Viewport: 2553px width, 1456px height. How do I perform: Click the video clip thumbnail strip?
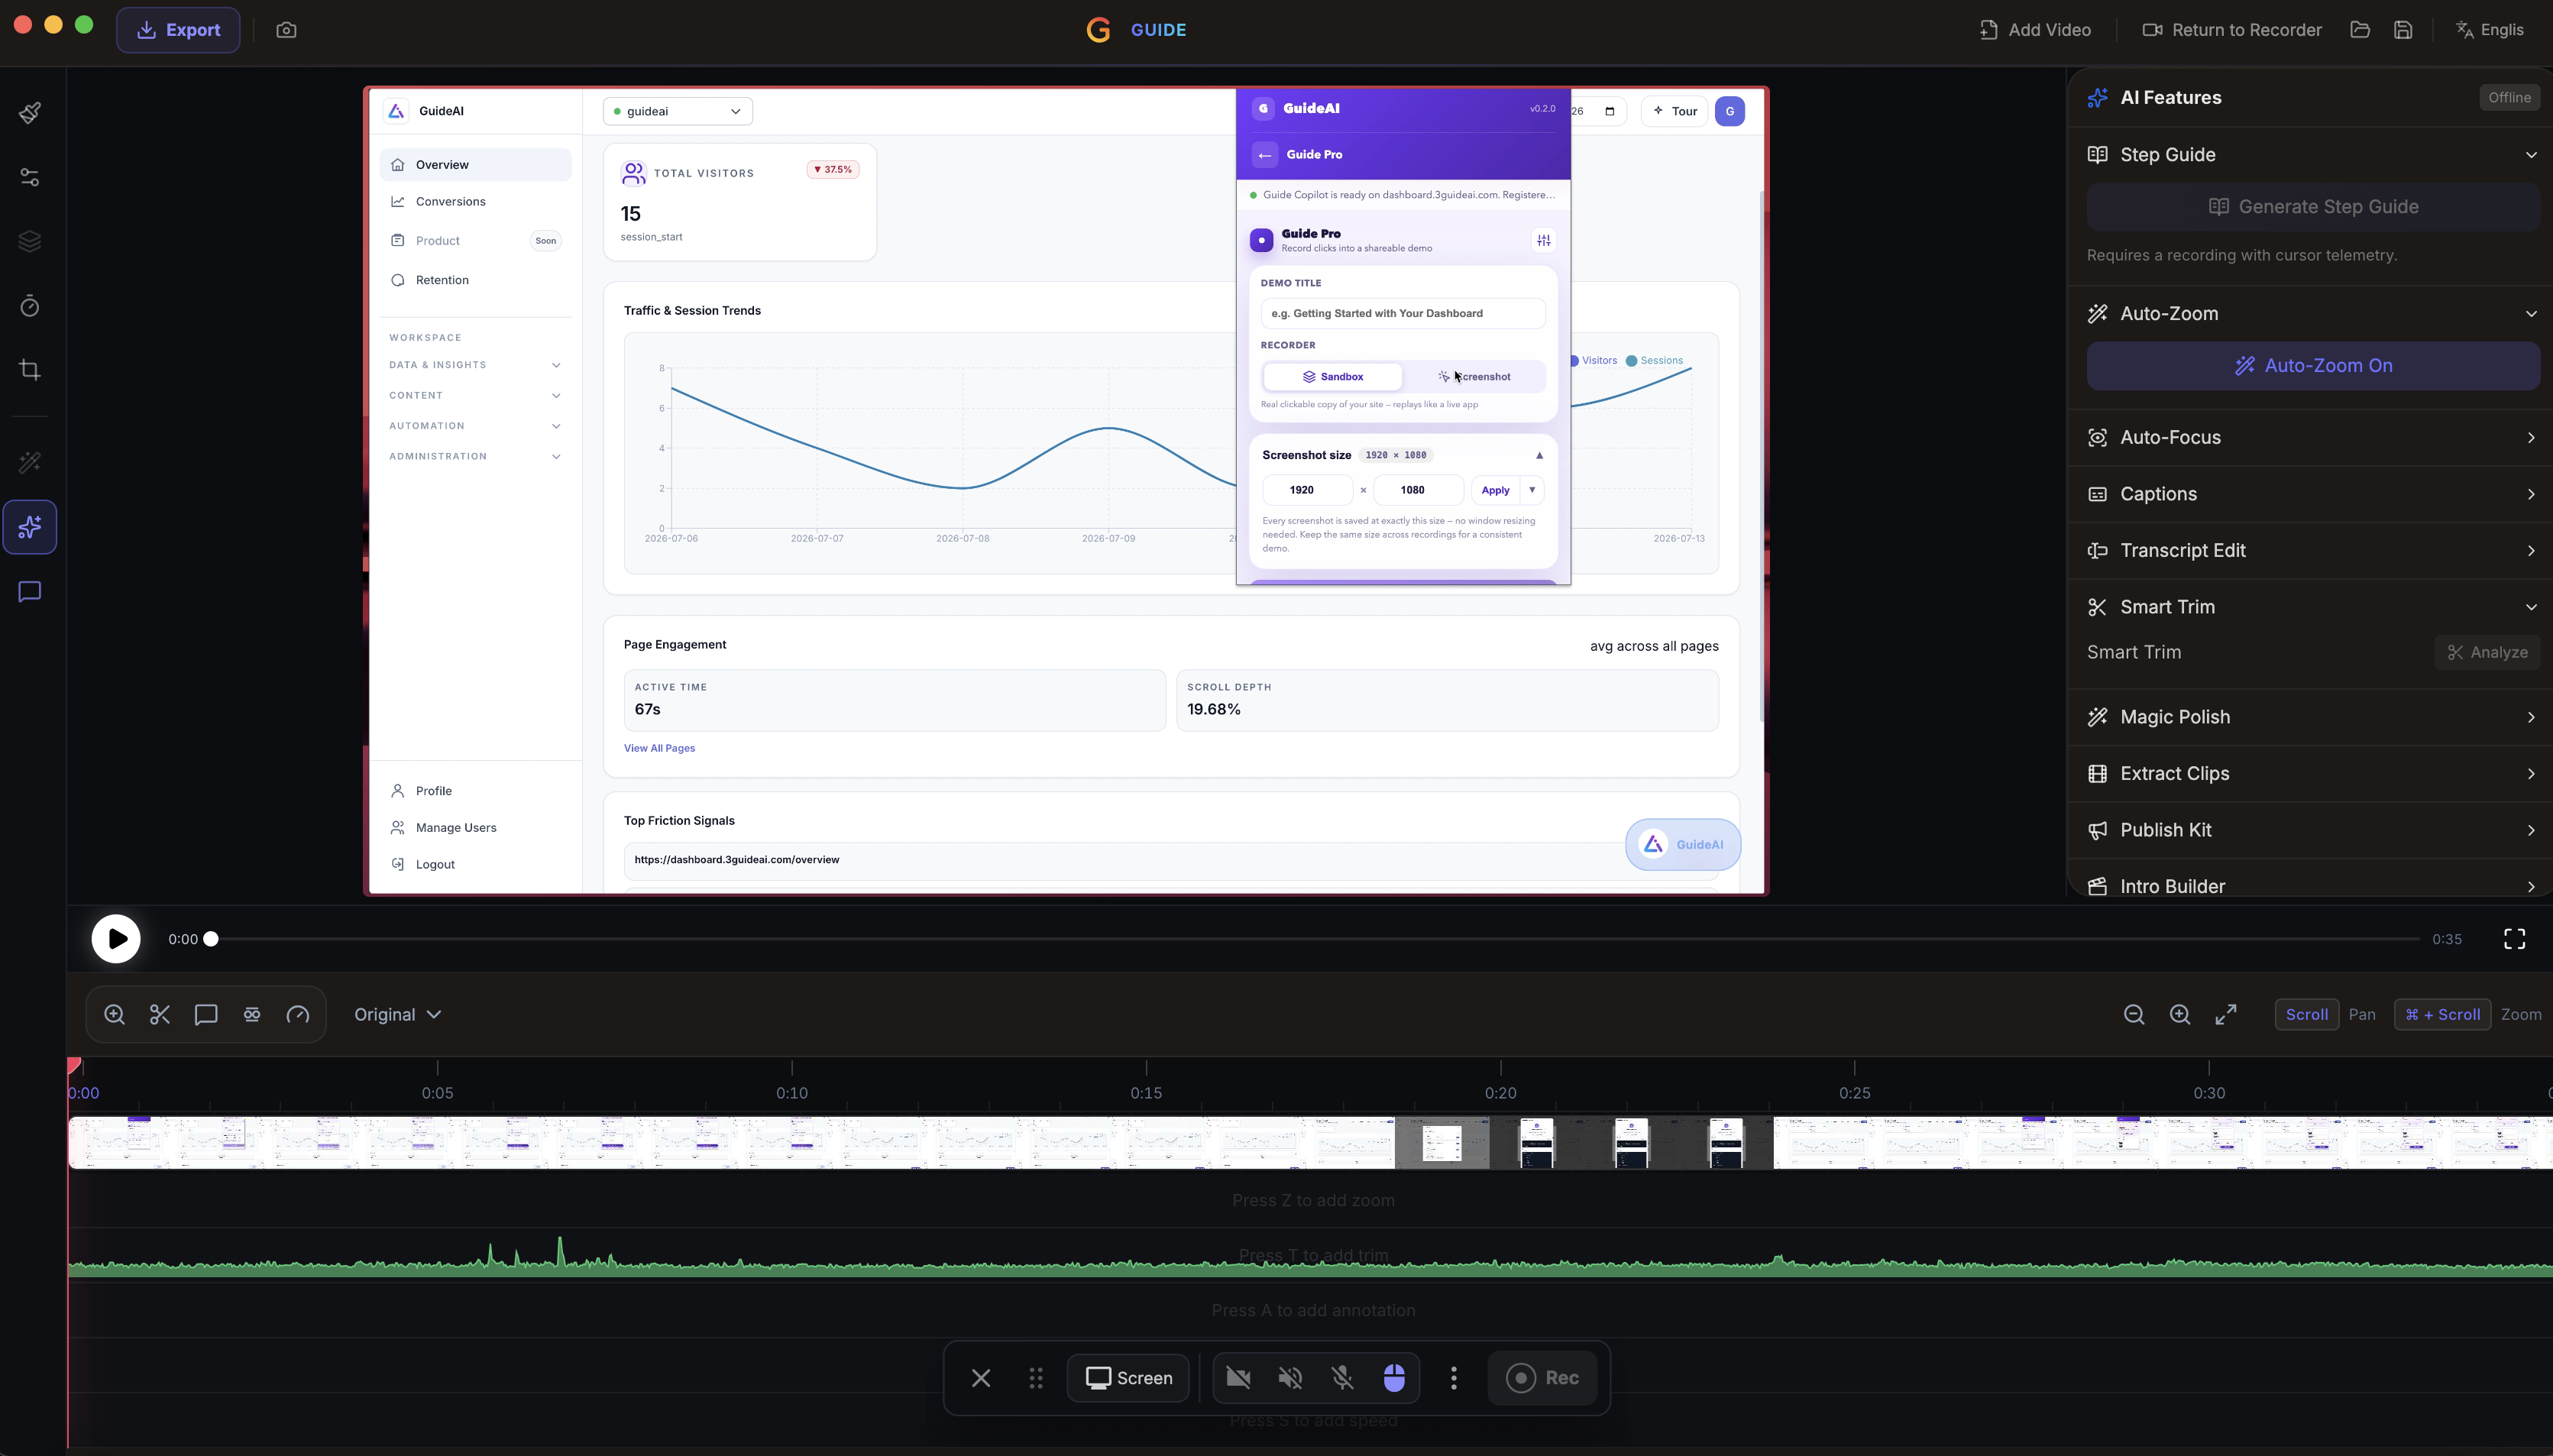pos(1310,1143)
